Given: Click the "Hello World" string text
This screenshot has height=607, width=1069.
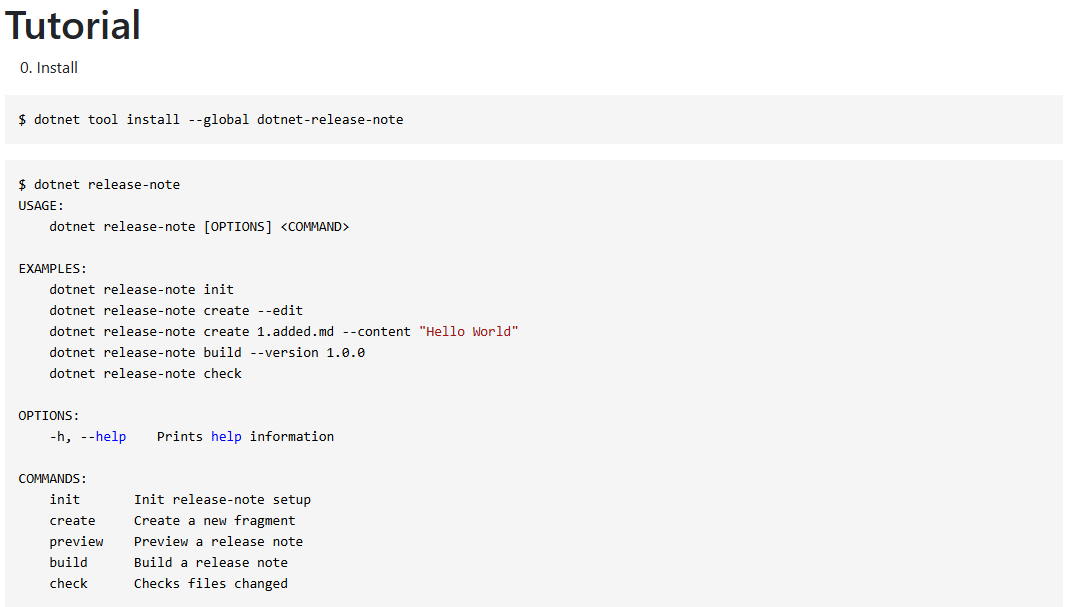Looking at the screenshot, I should tap(469, 332).
